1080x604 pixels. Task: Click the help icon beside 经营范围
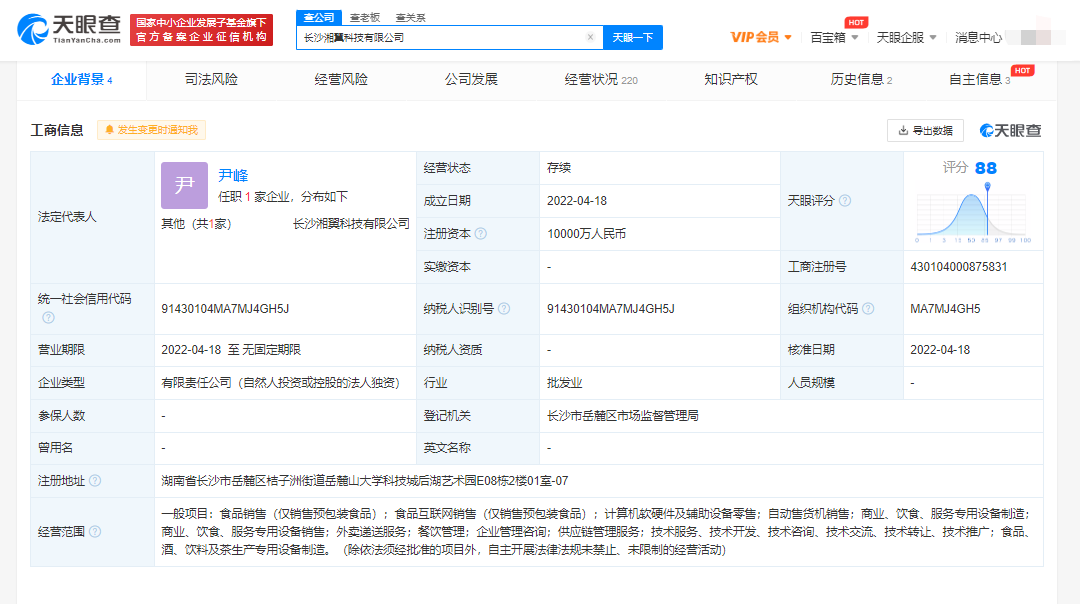(95, 532)
